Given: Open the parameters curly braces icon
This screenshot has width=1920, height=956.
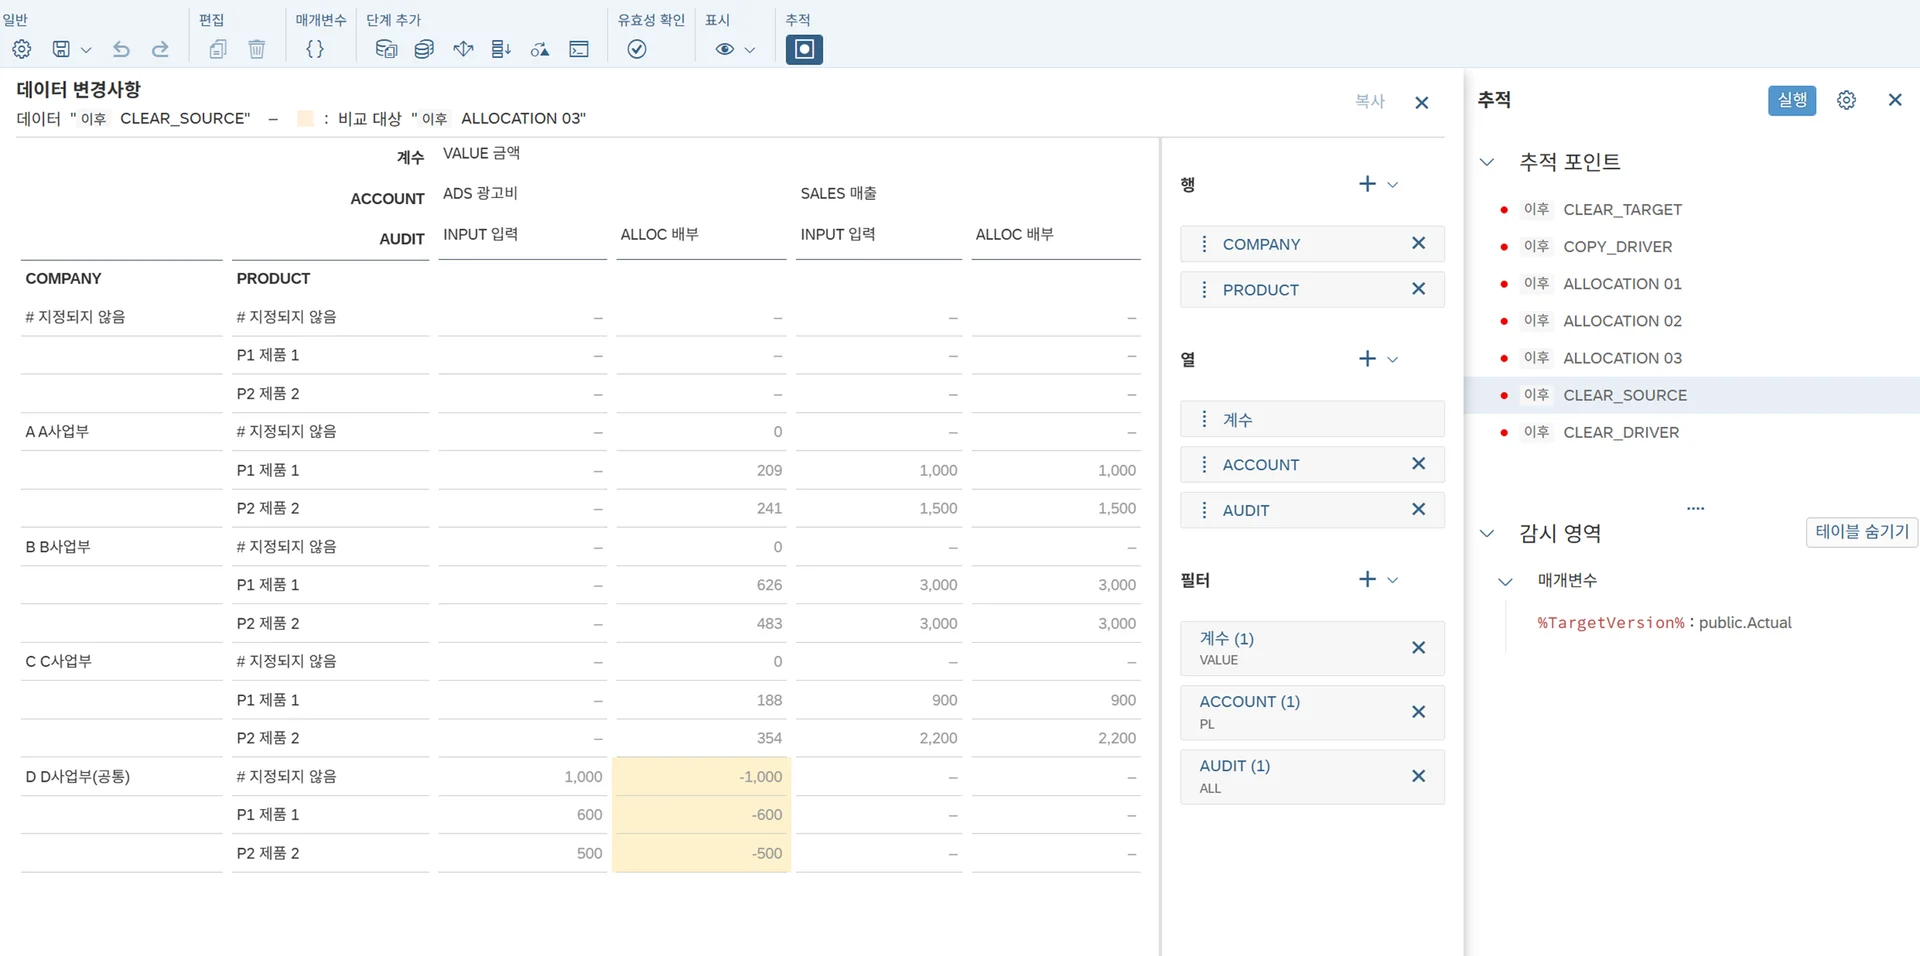Looking at the screenshot, I should point(315,49).
